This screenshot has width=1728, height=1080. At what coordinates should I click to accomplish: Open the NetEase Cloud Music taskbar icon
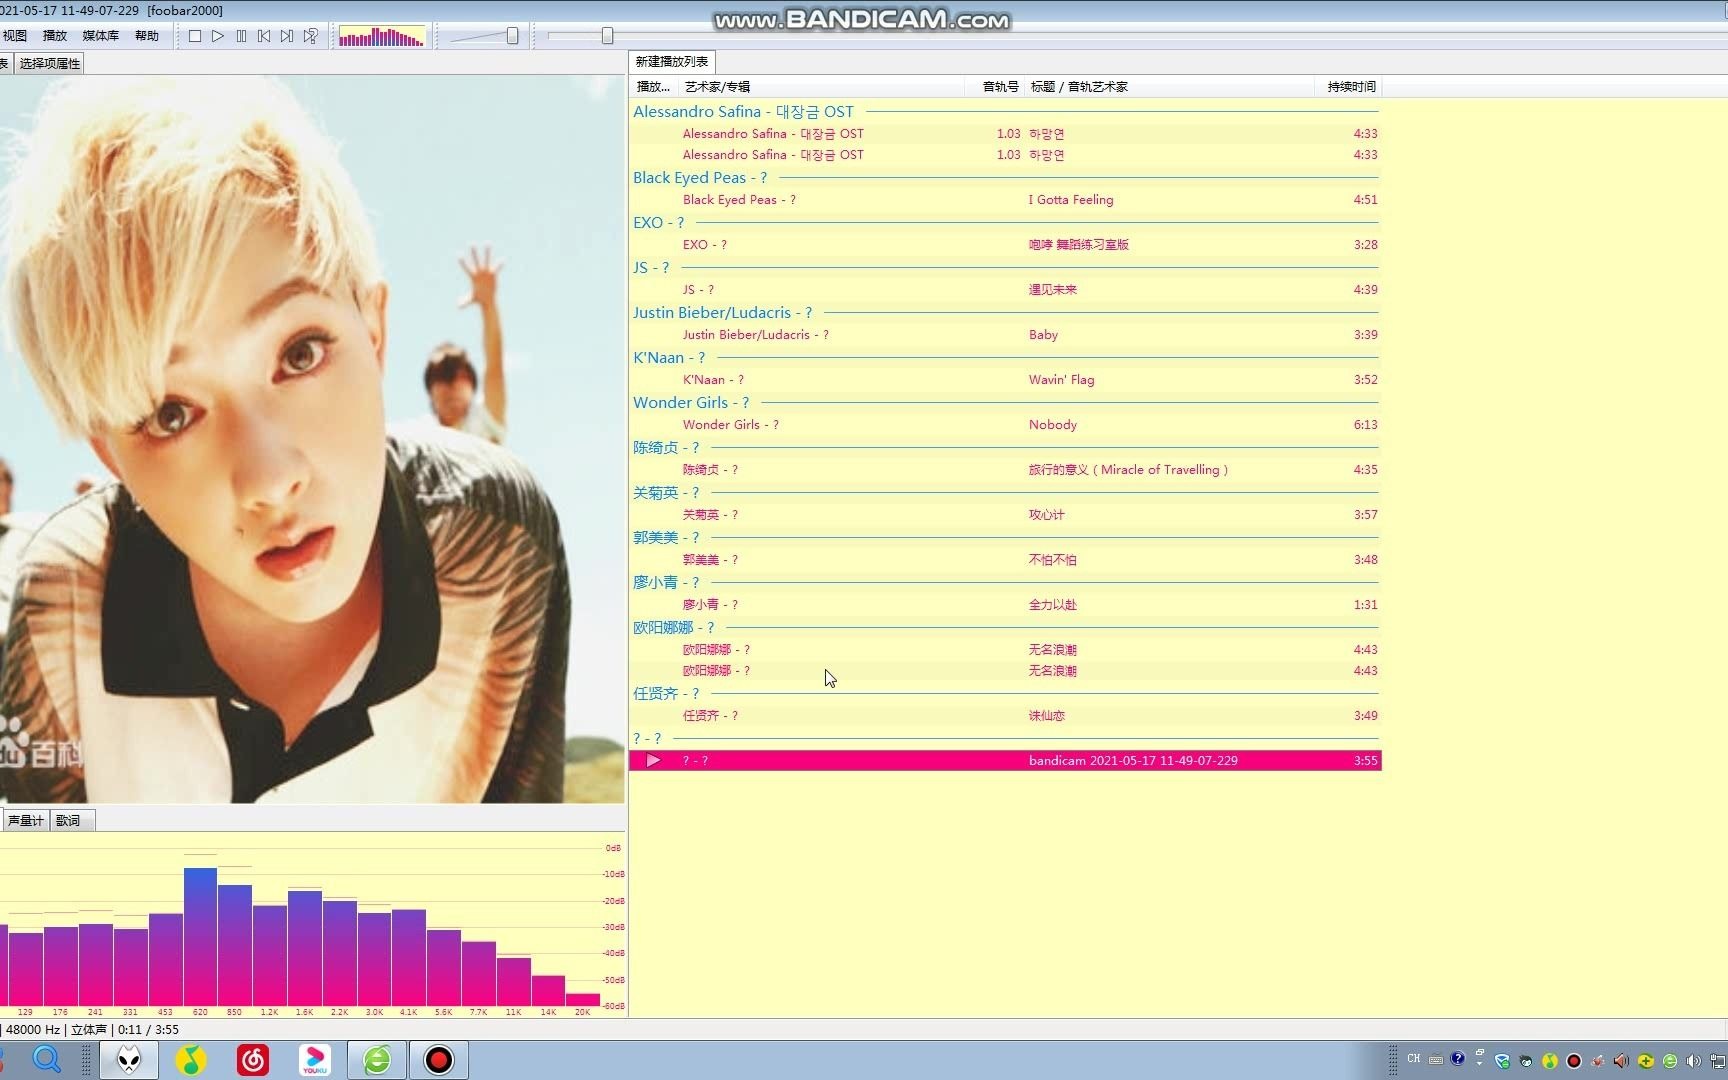(252, 1059)
